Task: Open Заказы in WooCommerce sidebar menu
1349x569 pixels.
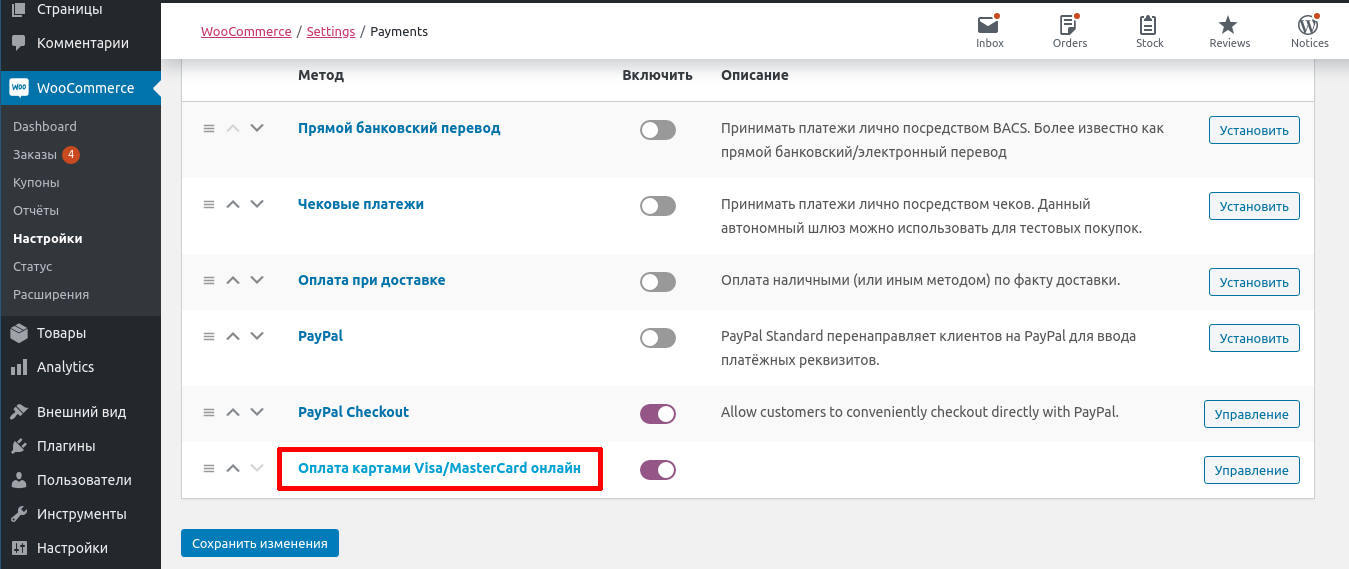Action: 35,155
